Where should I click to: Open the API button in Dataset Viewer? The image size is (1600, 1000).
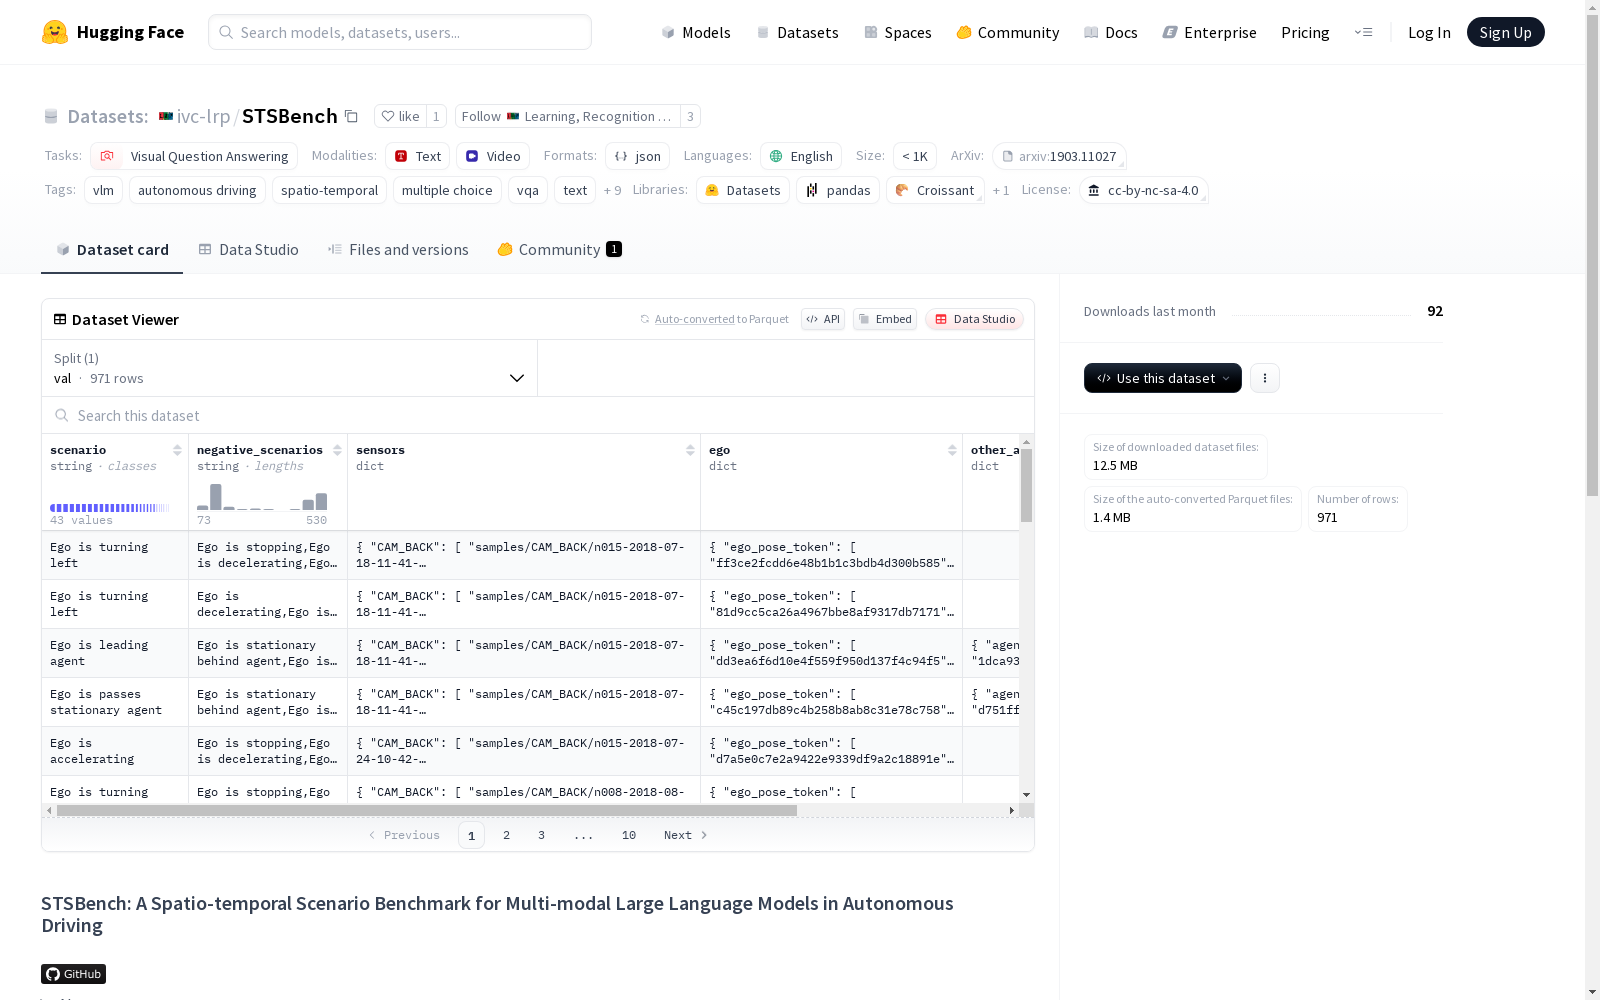[823, 319]
